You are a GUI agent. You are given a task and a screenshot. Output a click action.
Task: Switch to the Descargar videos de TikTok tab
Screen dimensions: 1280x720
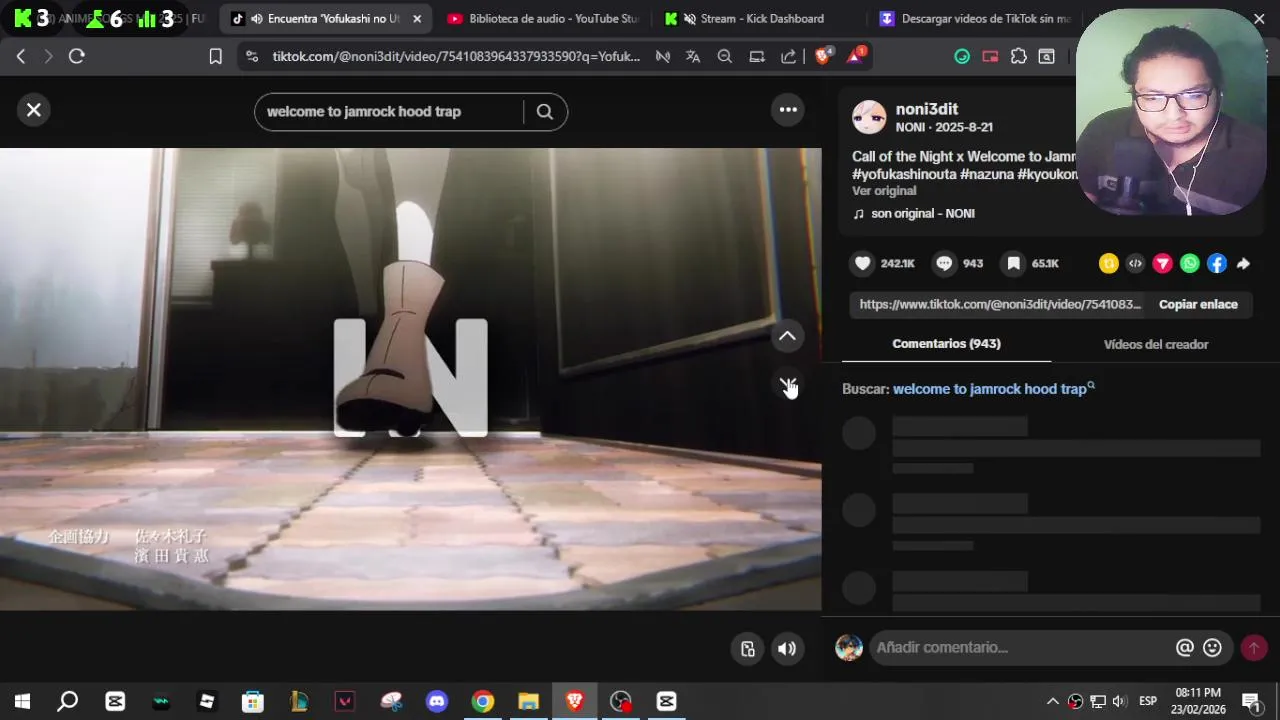(x=975, y=19)
